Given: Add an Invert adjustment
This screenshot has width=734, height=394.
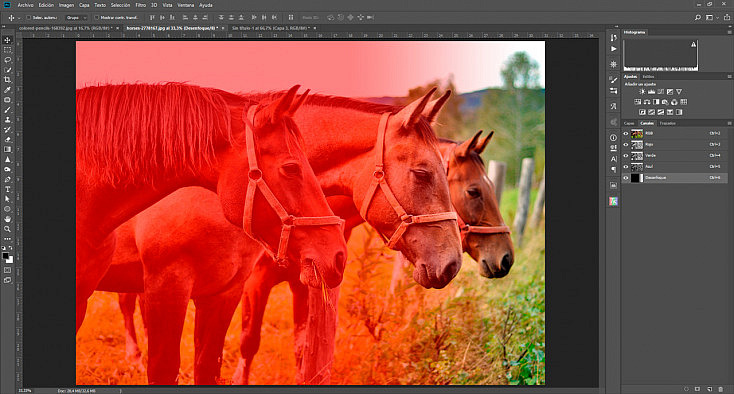Looking at the screenshot, I should 642,112.
